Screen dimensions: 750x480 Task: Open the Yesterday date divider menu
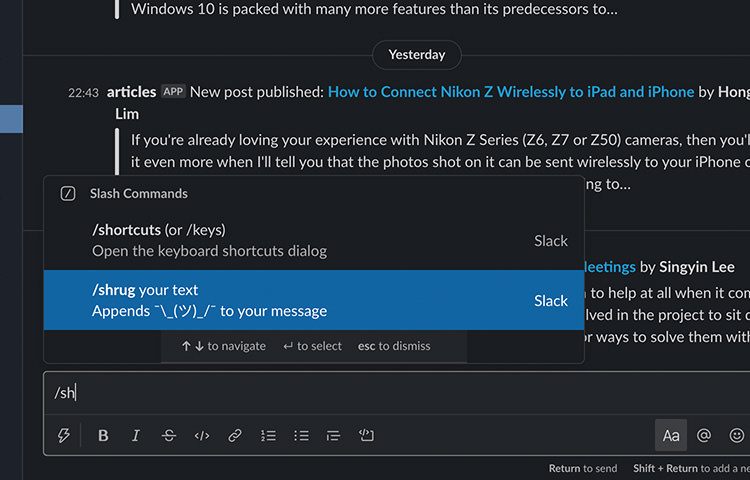coord(417,55)
